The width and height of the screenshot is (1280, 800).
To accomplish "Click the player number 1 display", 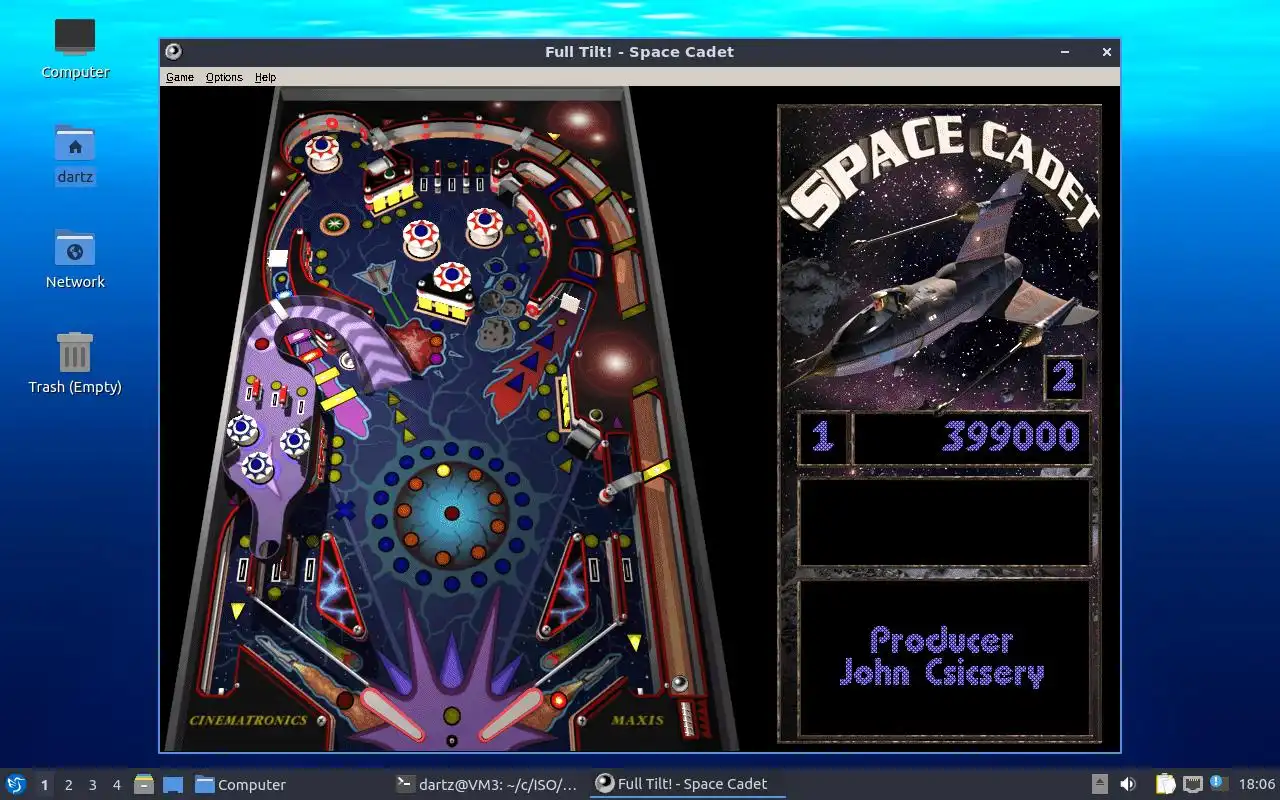I will (822, 437).
